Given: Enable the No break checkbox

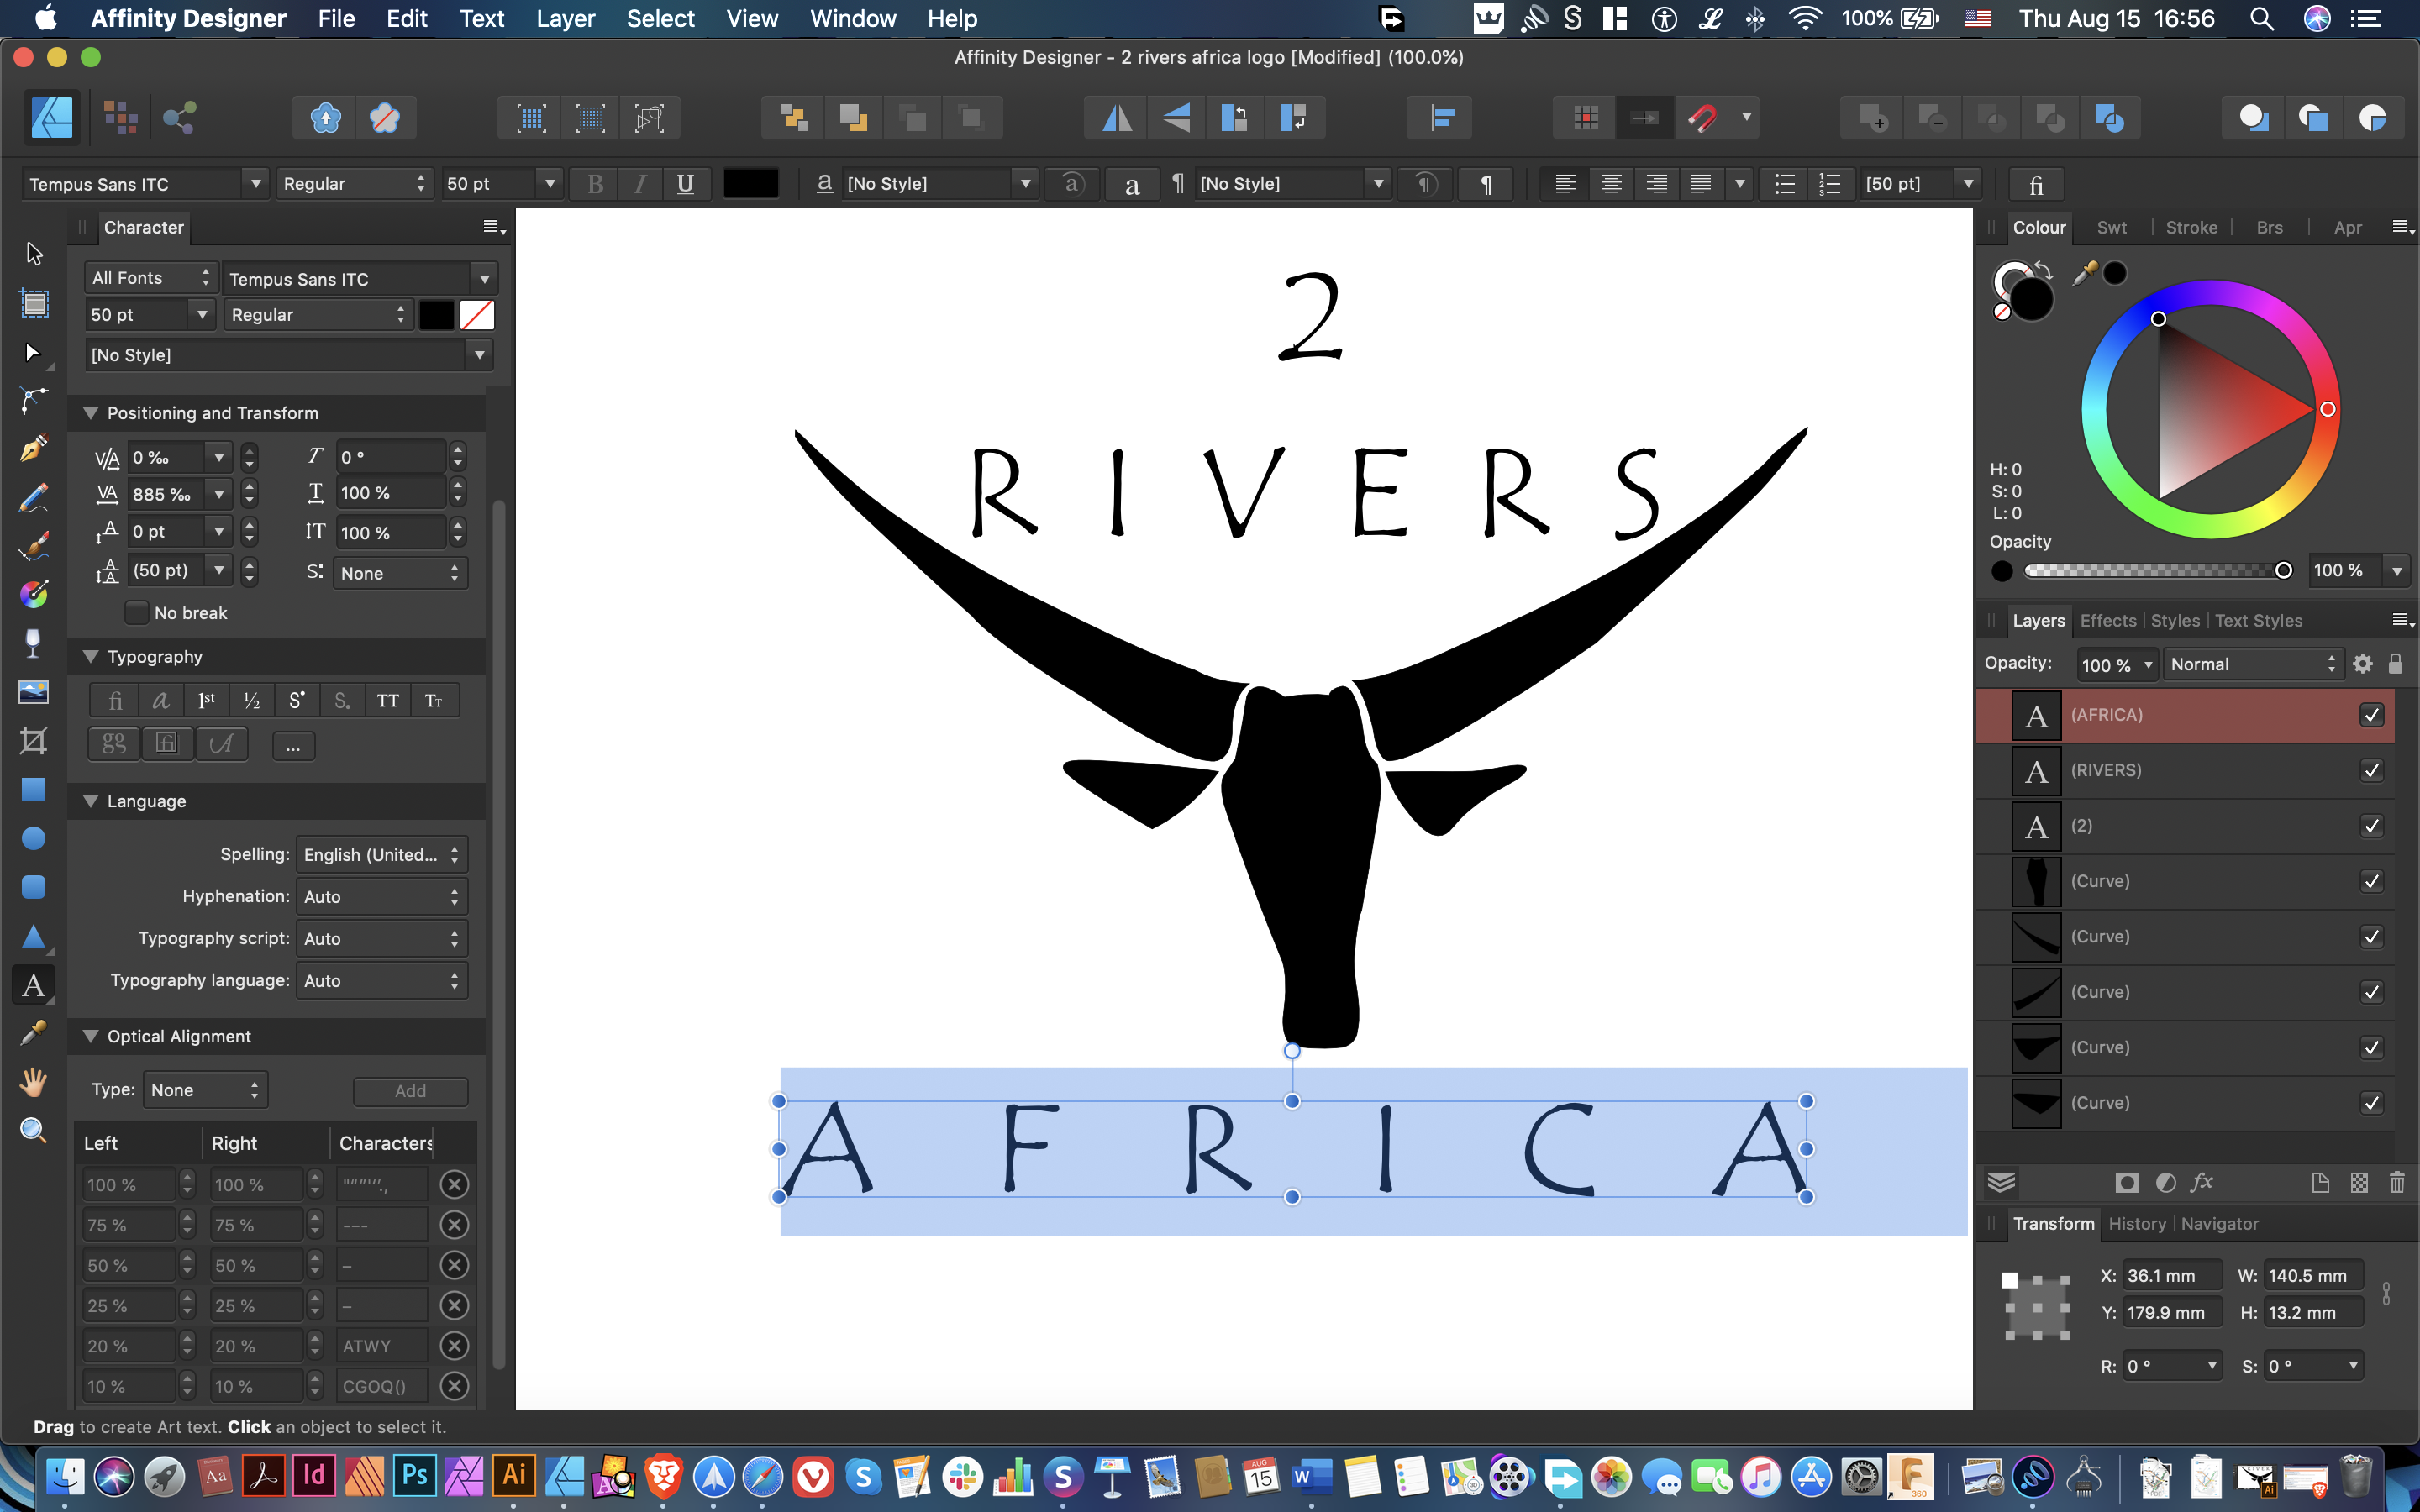Looking at the screenshot, I should (x=137, y=612).
